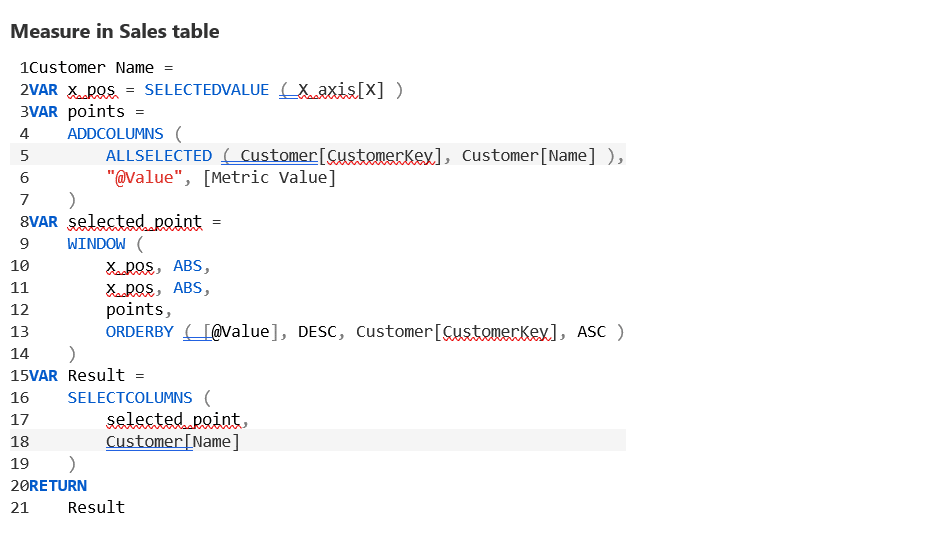
Task: Click the WINDOW function keyword
Action: click(97, 244)
